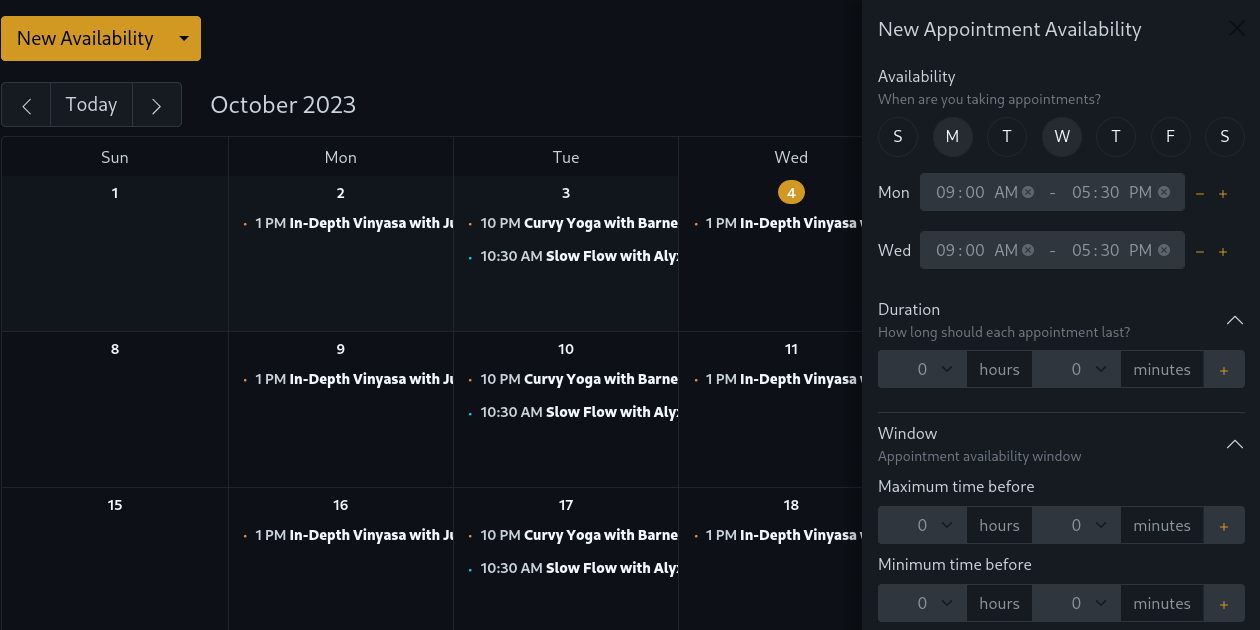Screen dimensions: 1260x630
Task: Add another Wed time range with plus
Action: click(x=1223, y=251)
